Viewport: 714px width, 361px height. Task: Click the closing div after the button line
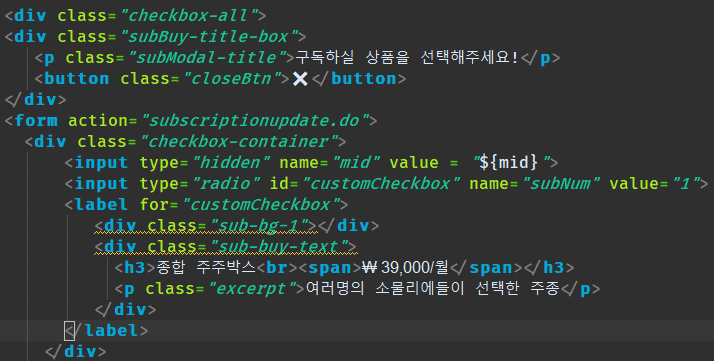[36, 100]
